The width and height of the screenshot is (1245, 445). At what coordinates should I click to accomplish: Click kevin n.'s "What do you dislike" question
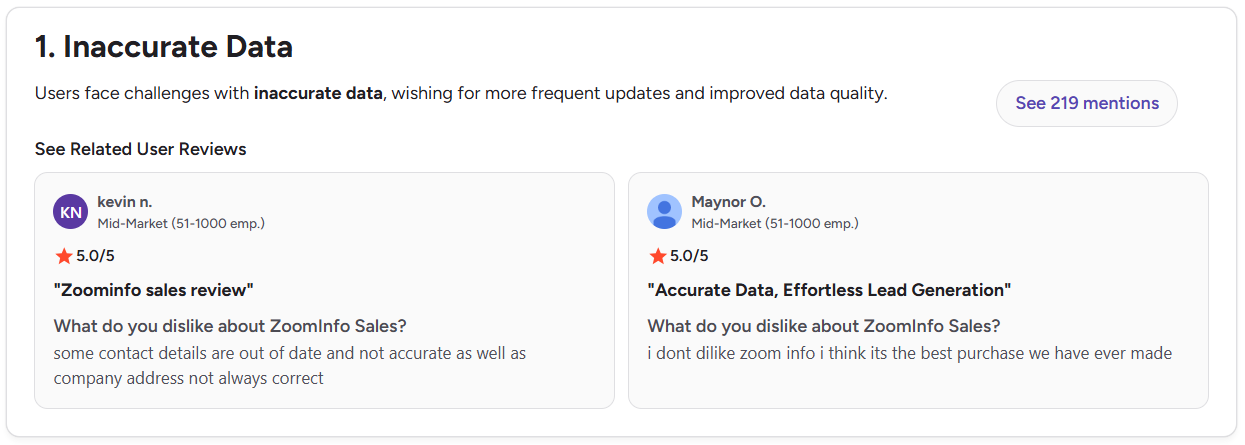click(x=230, y=326)
